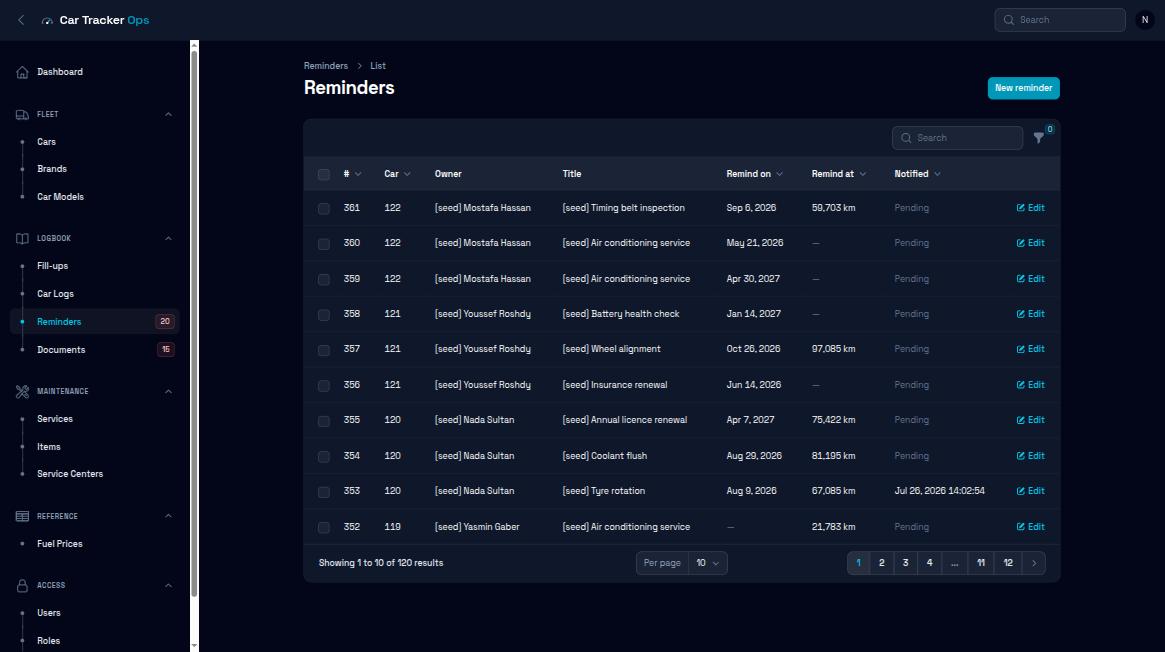Collapse the Logbook sidebar group
The height and width of the screenshot is (652, 1165).
click(168, 238)
